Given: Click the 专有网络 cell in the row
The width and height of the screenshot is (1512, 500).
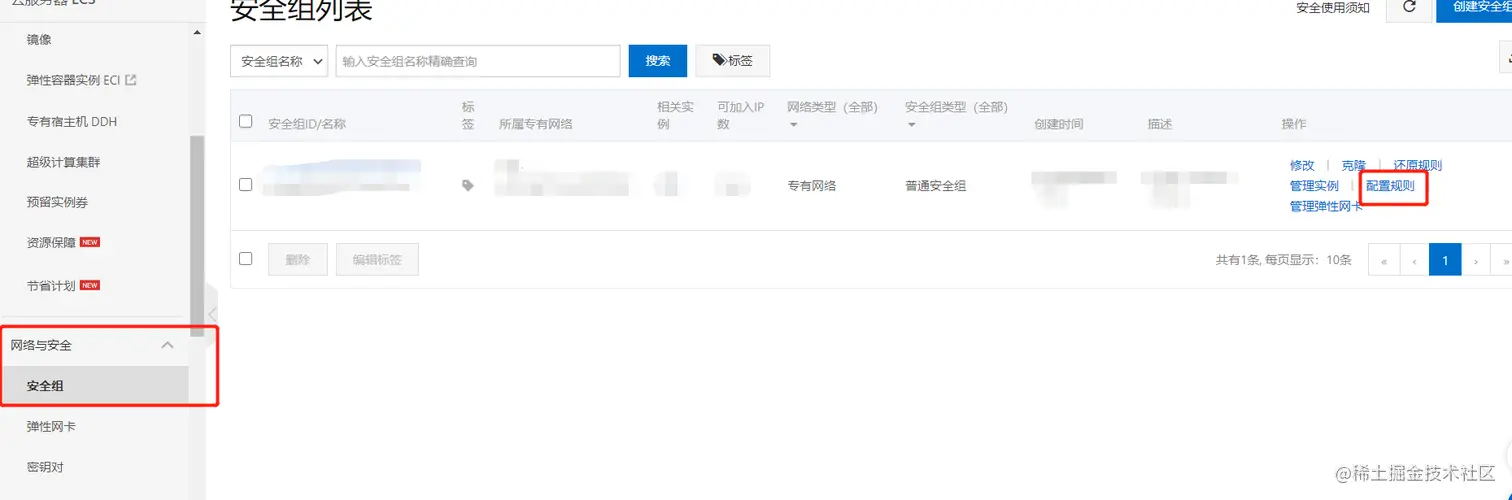Looking at the screenshot, I should [812, 186].
